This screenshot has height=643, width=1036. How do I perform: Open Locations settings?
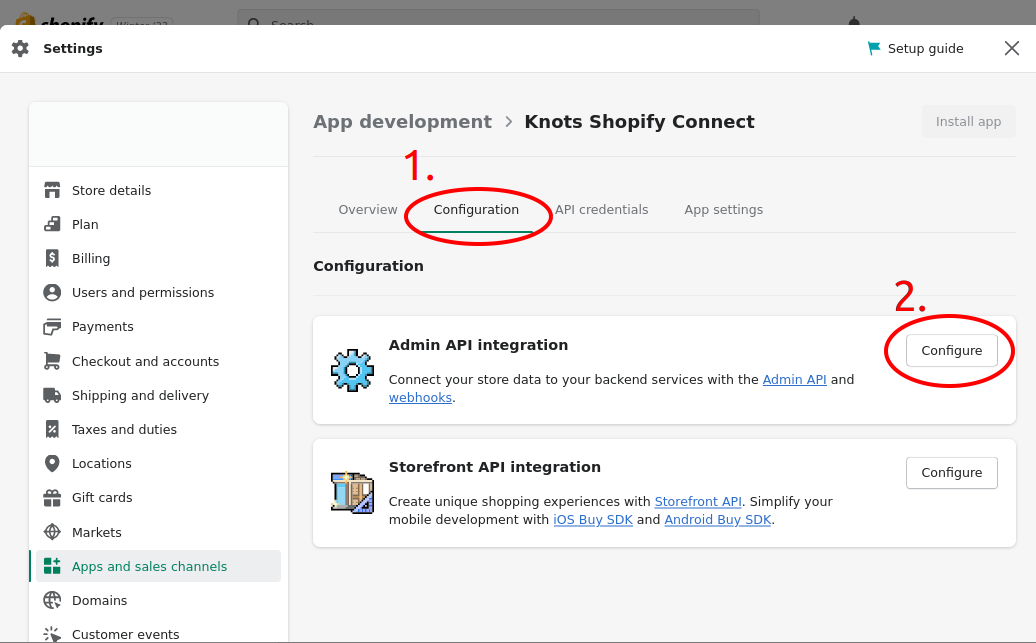(x=159, y=463)
